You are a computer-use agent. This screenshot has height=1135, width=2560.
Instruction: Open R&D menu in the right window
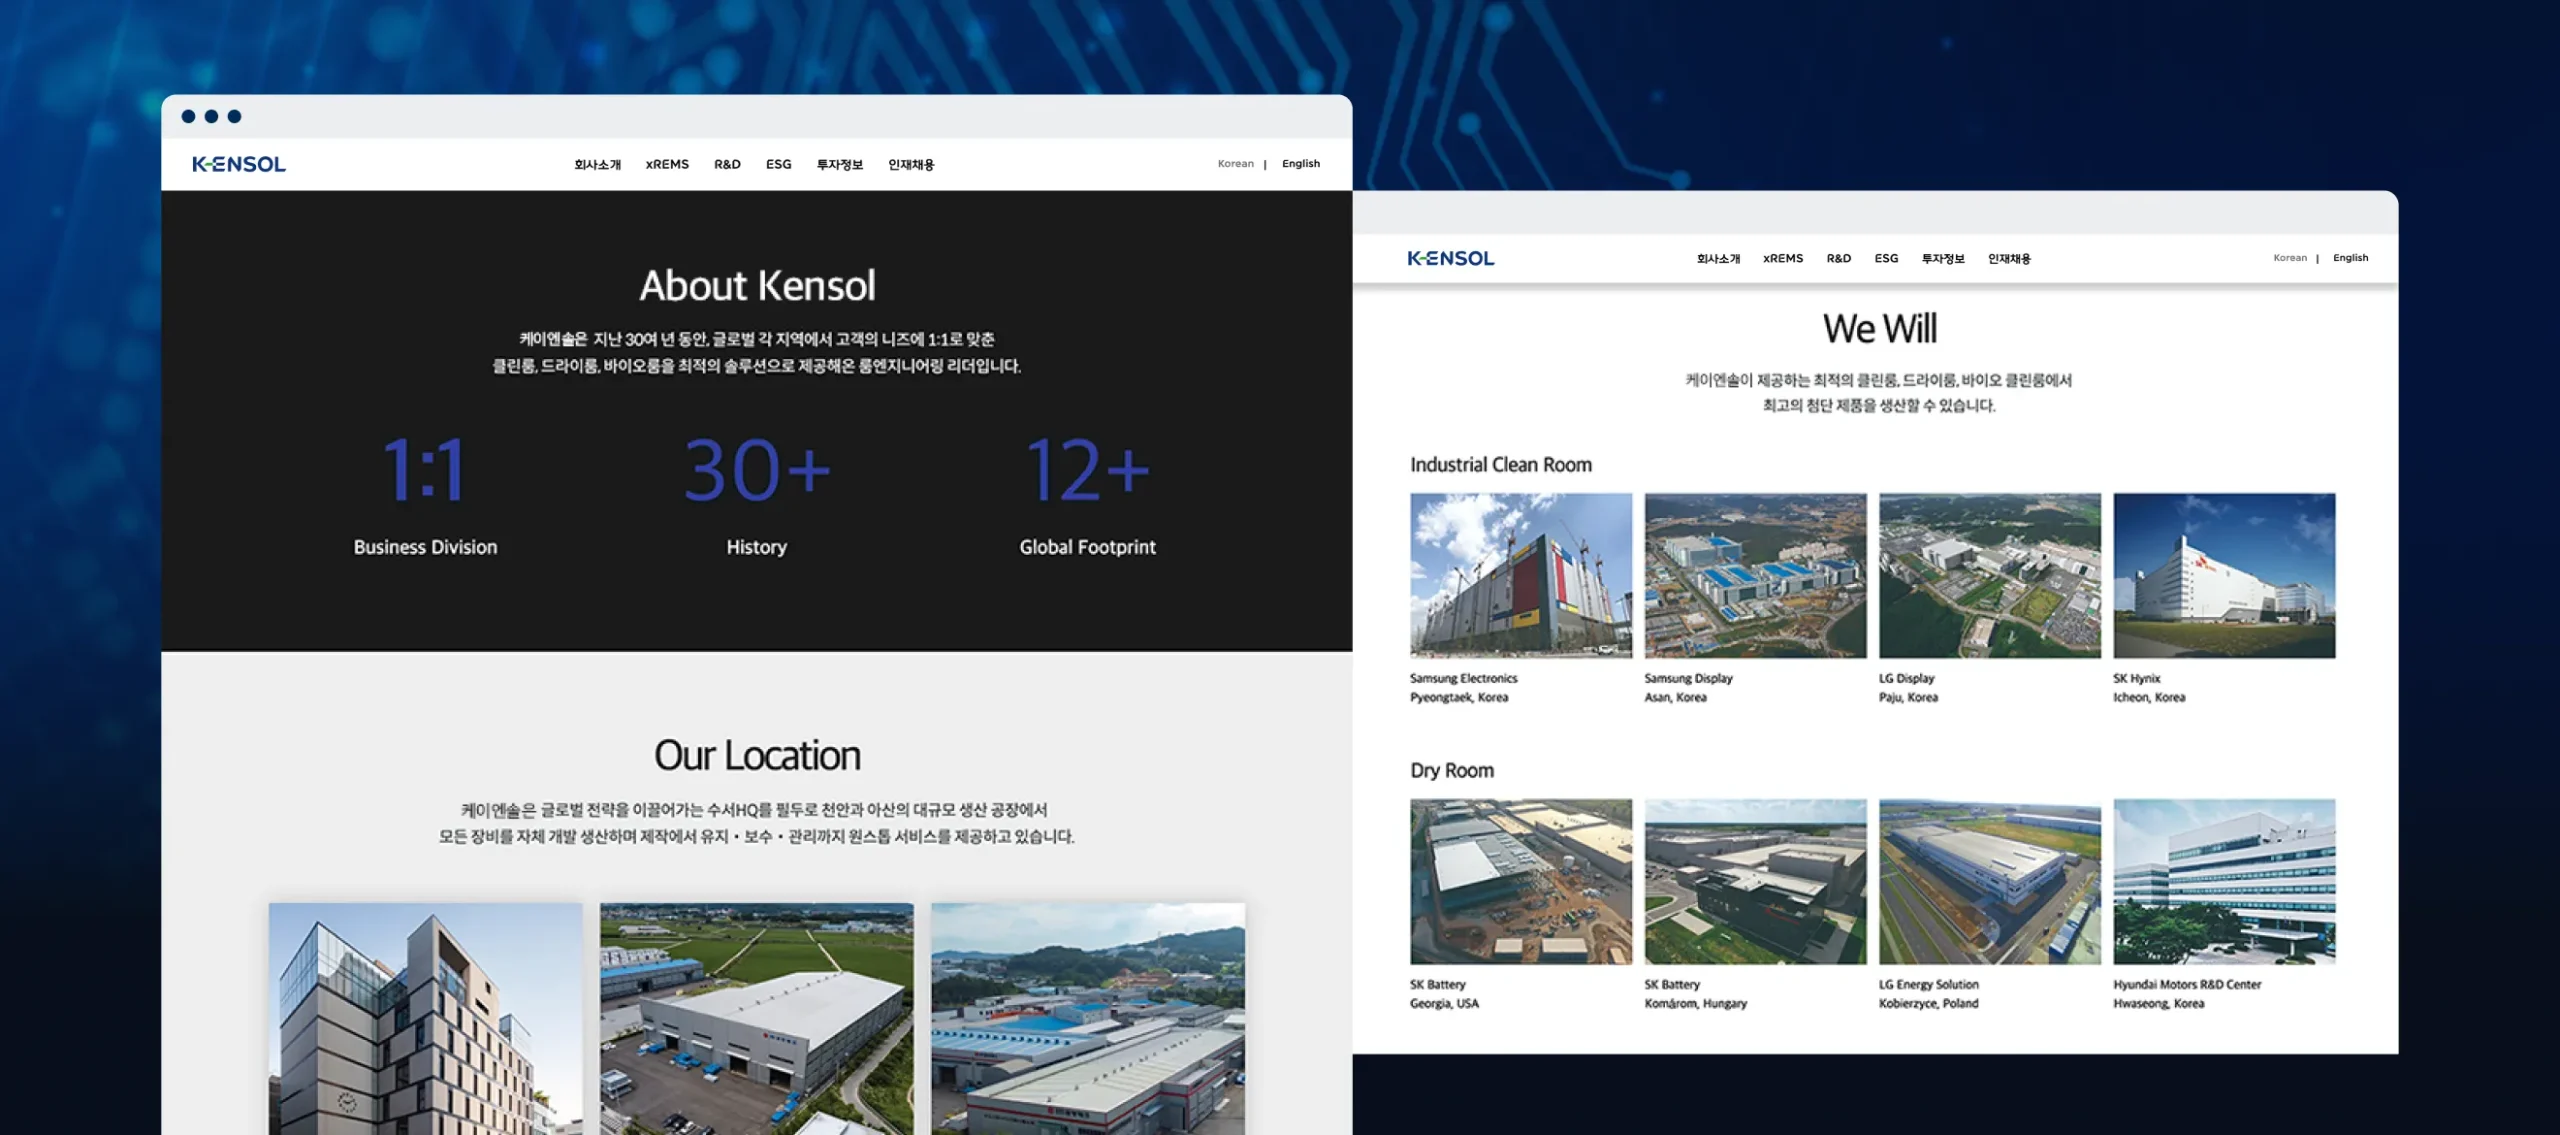[1838, 258]
